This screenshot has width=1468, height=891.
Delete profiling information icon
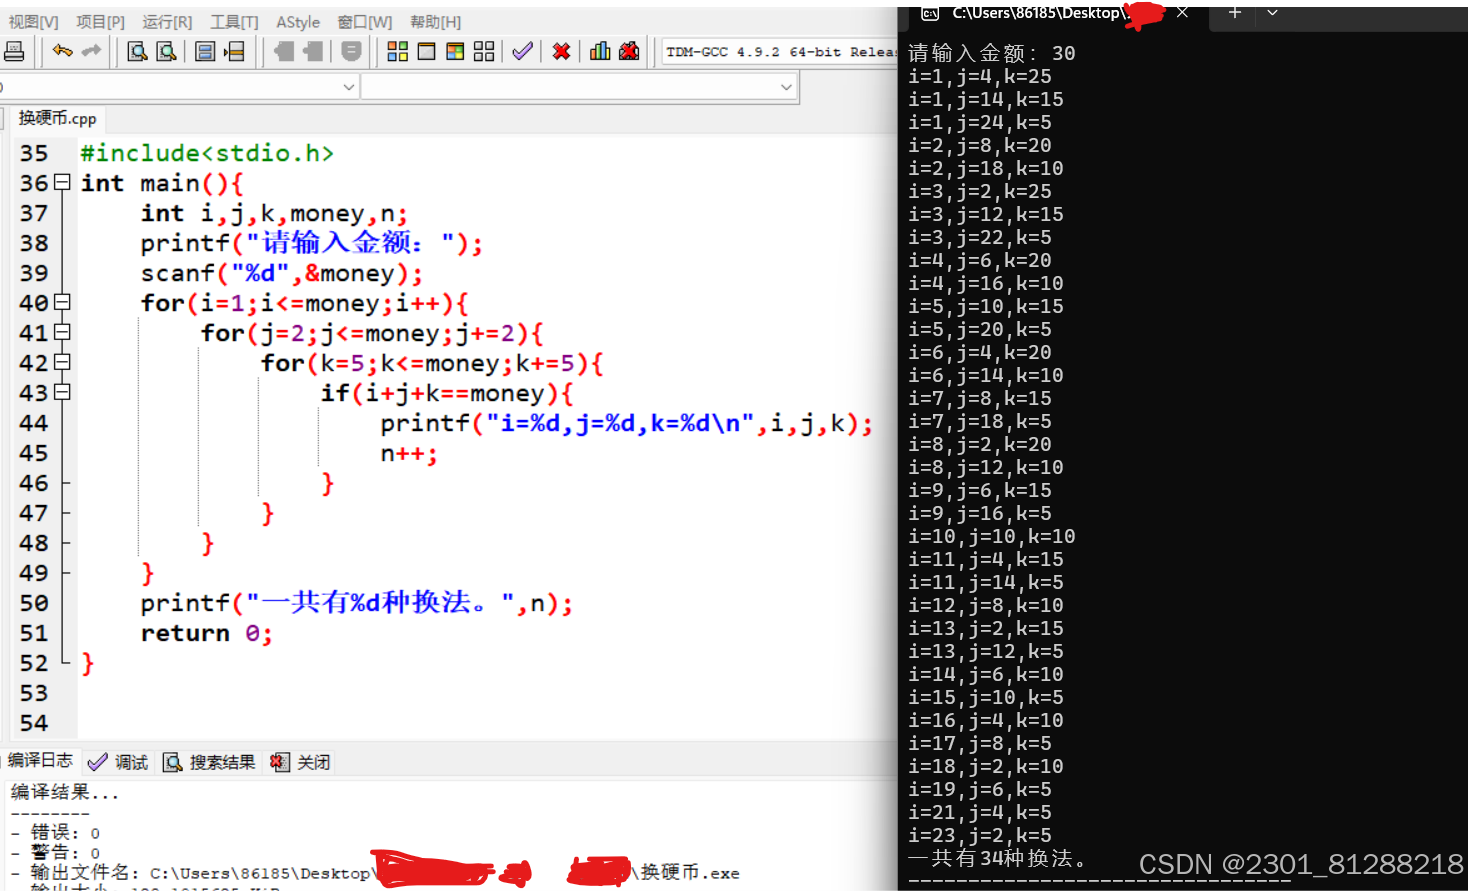629,51
